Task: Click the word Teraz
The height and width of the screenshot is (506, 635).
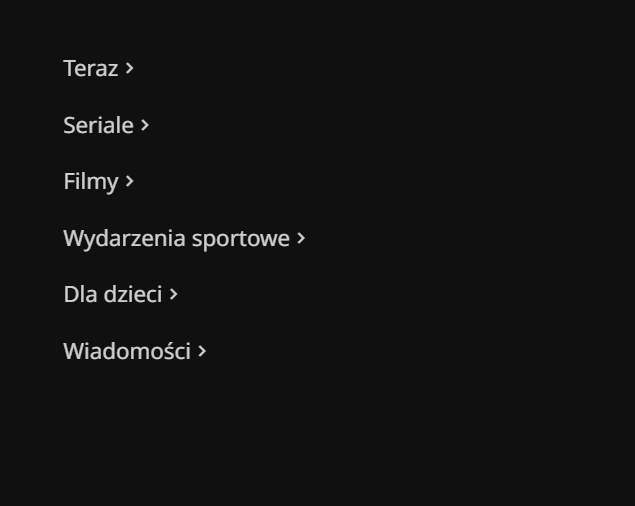Action: 90,68
